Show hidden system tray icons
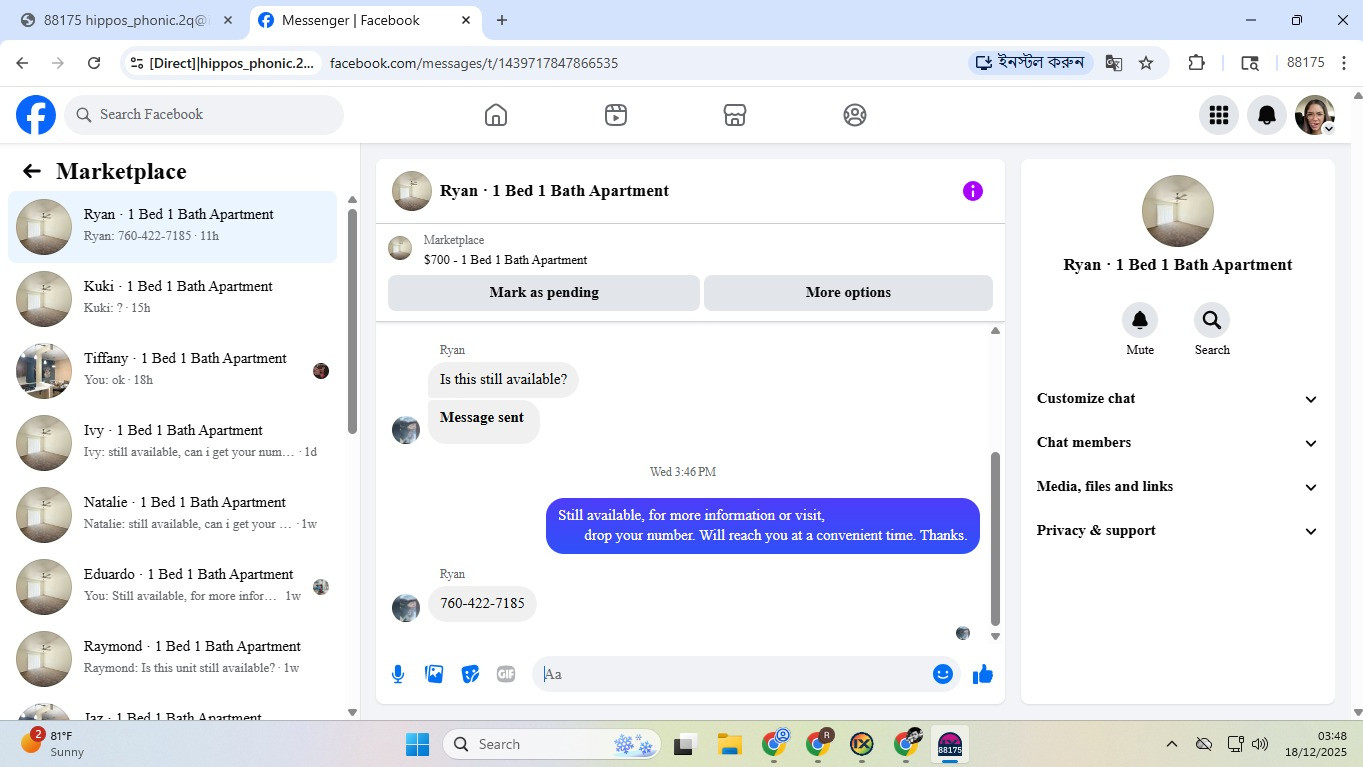 [1171, 744]
